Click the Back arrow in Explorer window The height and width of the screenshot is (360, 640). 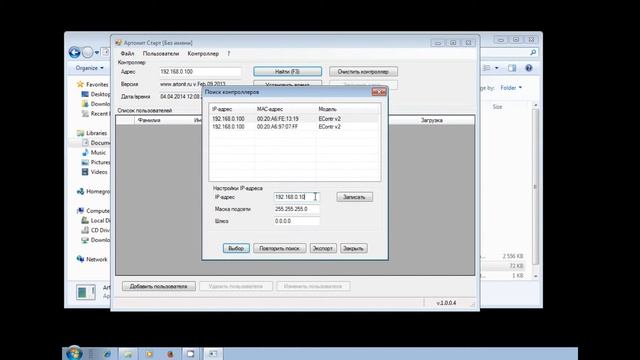tap(75, 52)
